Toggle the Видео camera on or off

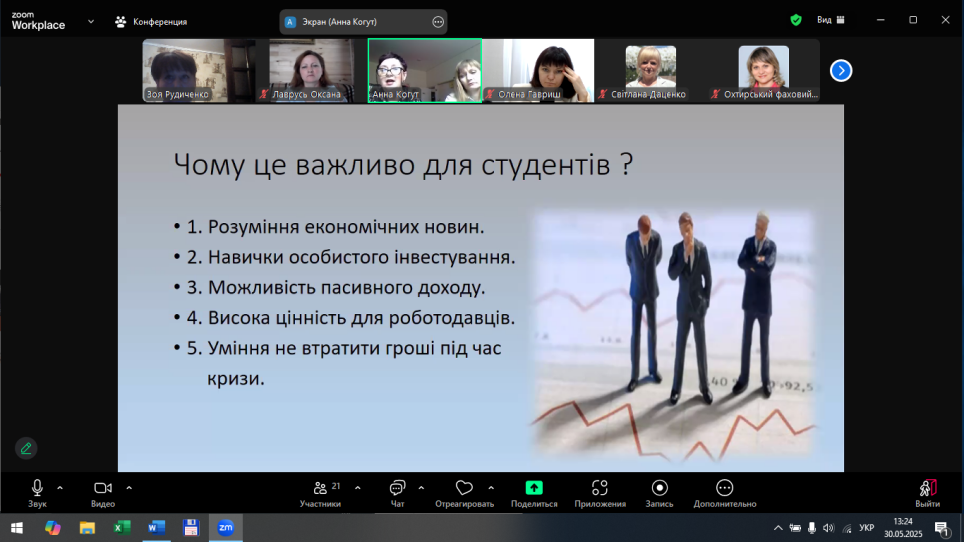[x=102, y=488]
